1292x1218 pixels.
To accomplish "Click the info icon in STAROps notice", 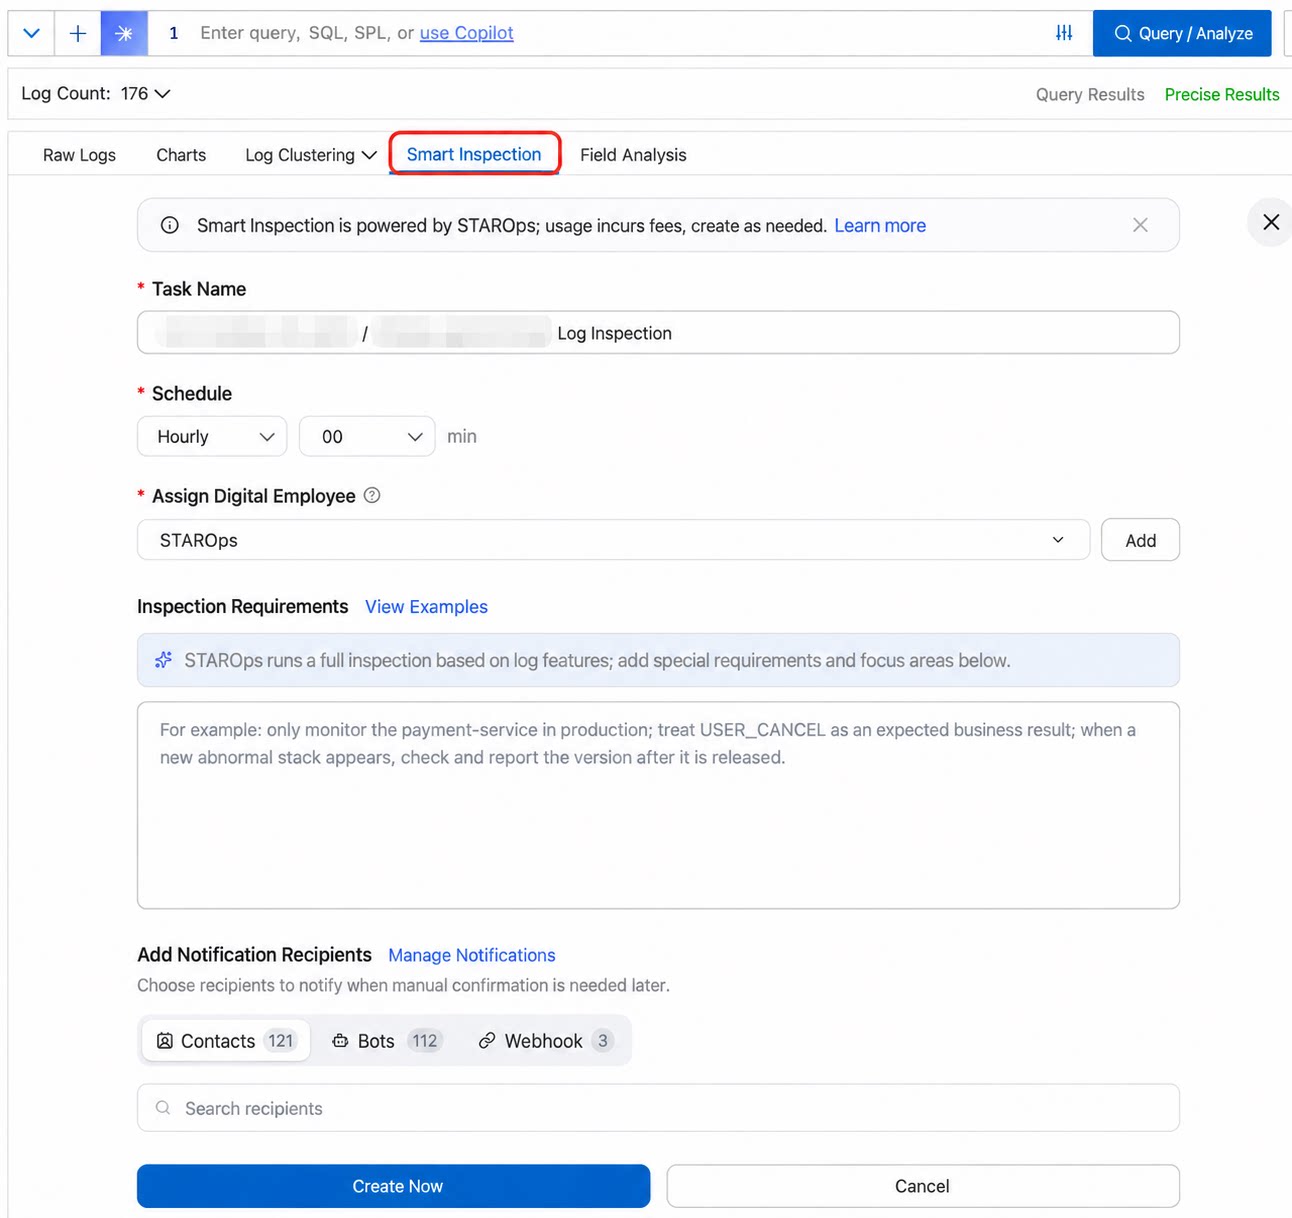I will pos(170,225).
